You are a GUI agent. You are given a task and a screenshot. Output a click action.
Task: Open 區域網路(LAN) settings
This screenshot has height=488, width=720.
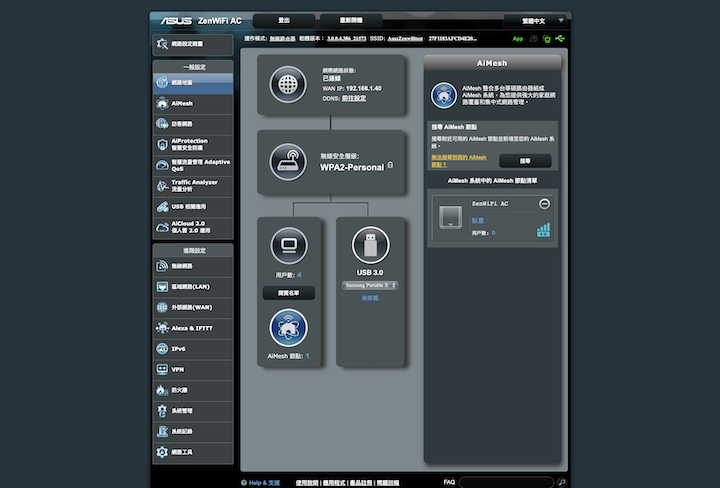click(x=193, y=287)
